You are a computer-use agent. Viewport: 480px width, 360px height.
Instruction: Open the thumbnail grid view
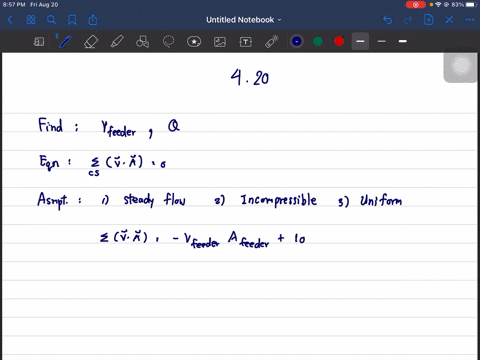click(x=31, y=20)
